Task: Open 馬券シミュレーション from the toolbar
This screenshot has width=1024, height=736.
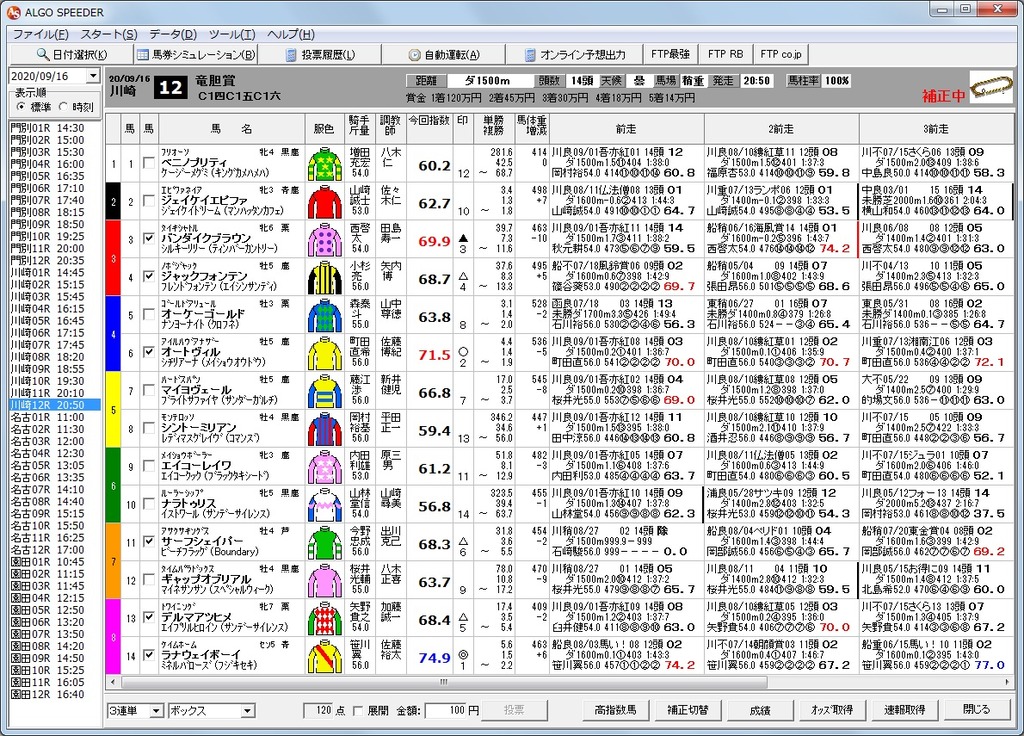Action: tap(195, 55)
